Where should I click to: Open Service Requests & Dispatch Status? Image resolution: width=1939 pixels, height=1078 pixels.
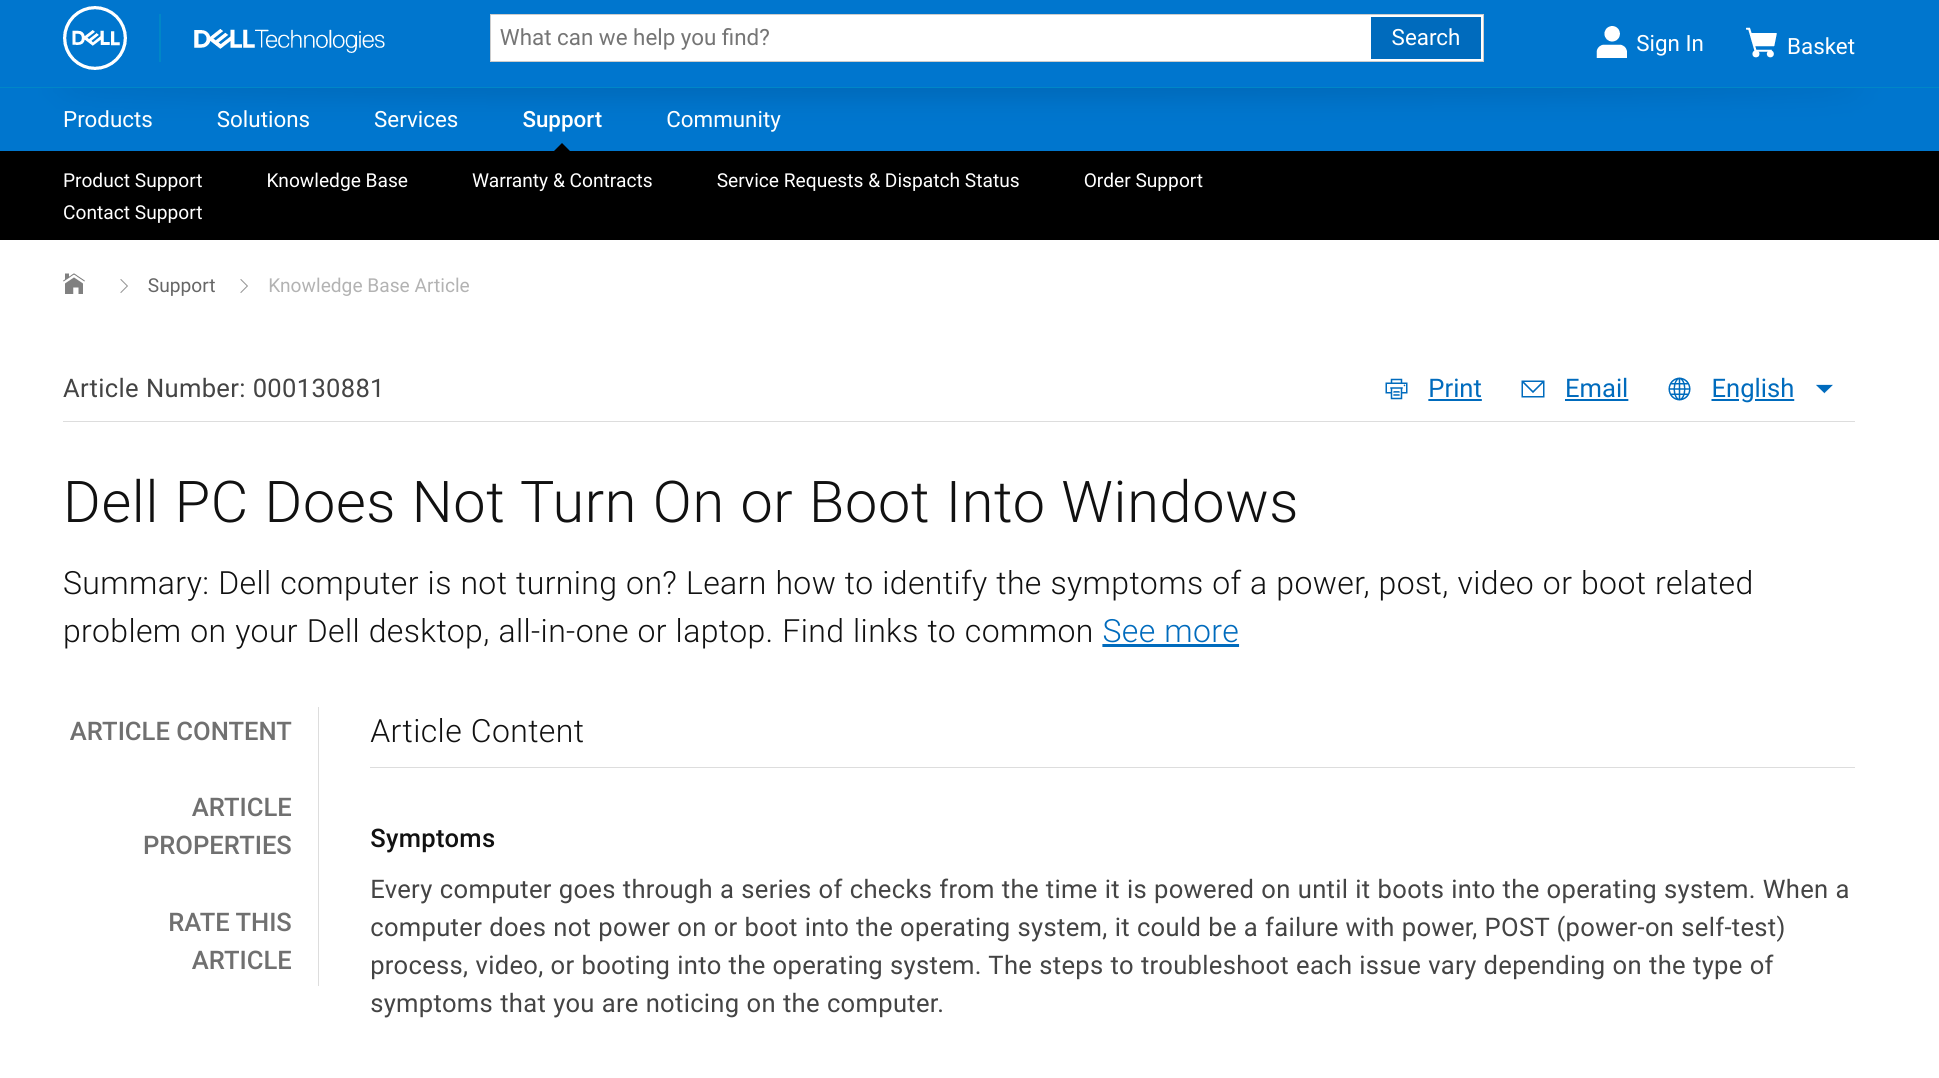(x=868, y=180)
